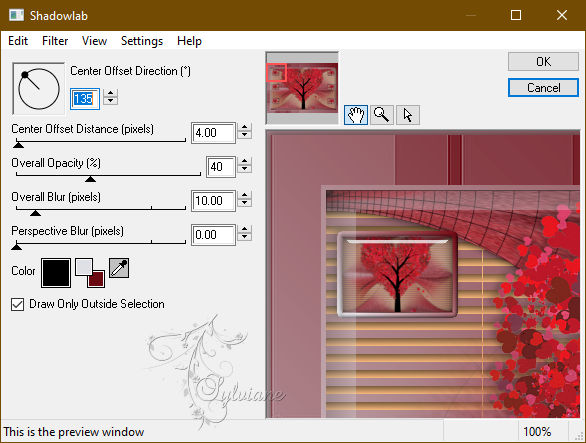This screenshot has width=586, height=443.
Task: Toggle Draw Only Outside Selection checkbox
Action: point(18,304)
